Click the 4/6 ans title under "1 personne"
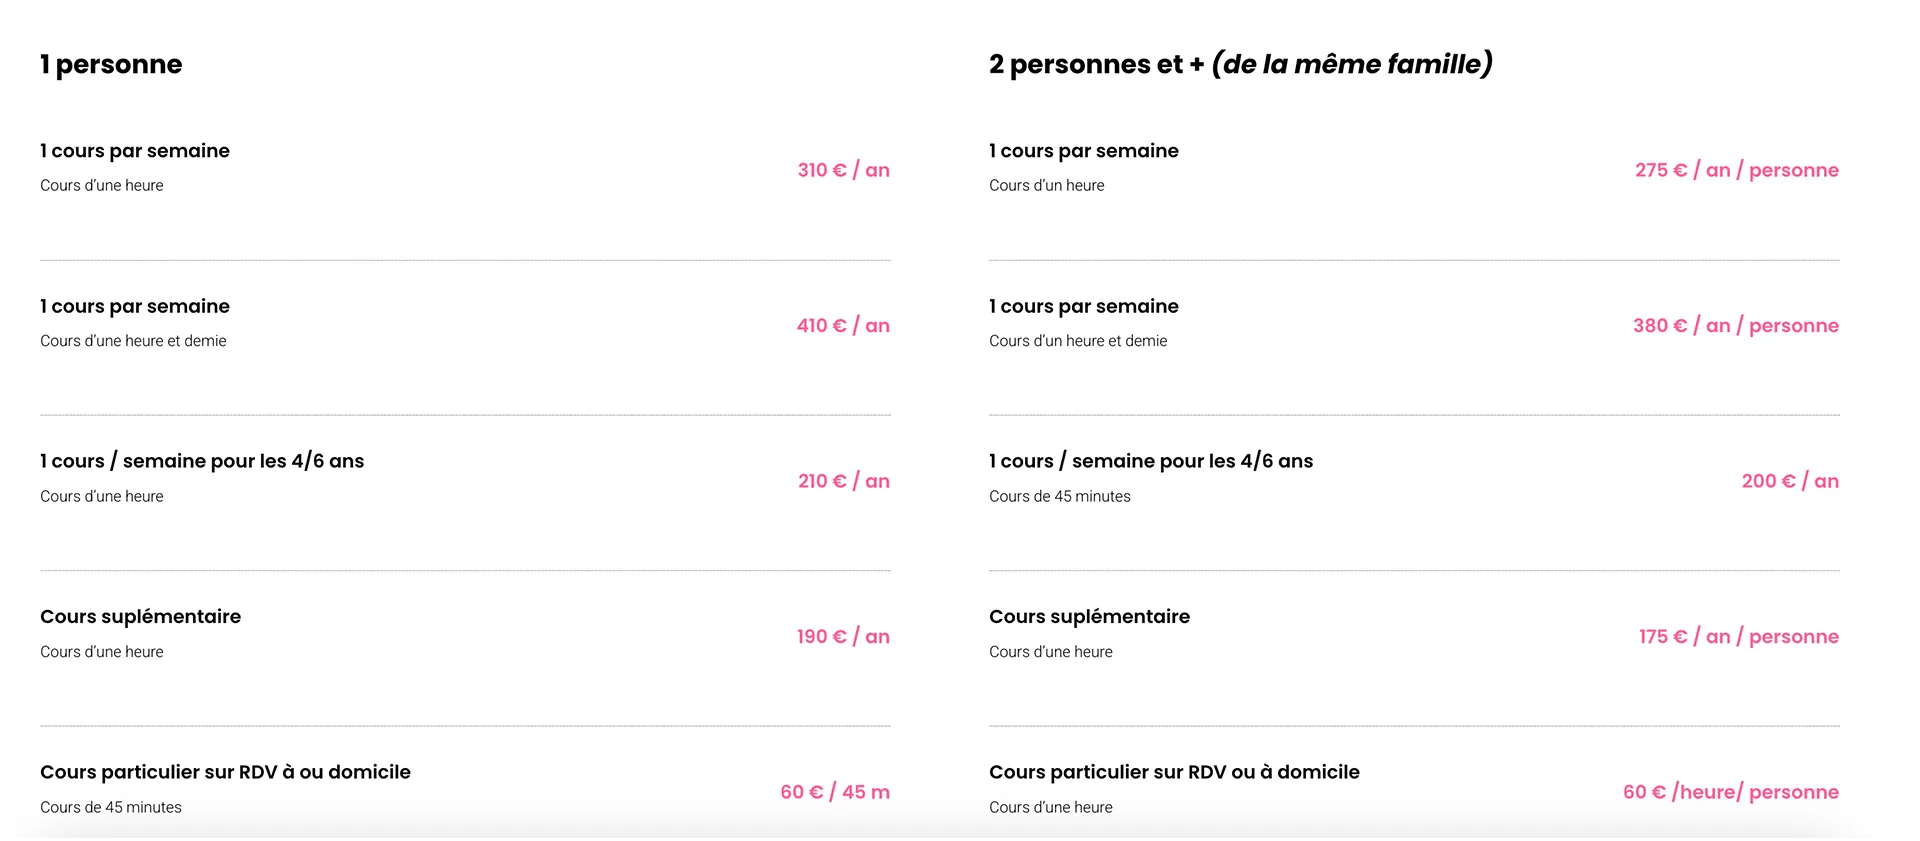The height and width of the screenshot is (841, 1920). (202, 461)
